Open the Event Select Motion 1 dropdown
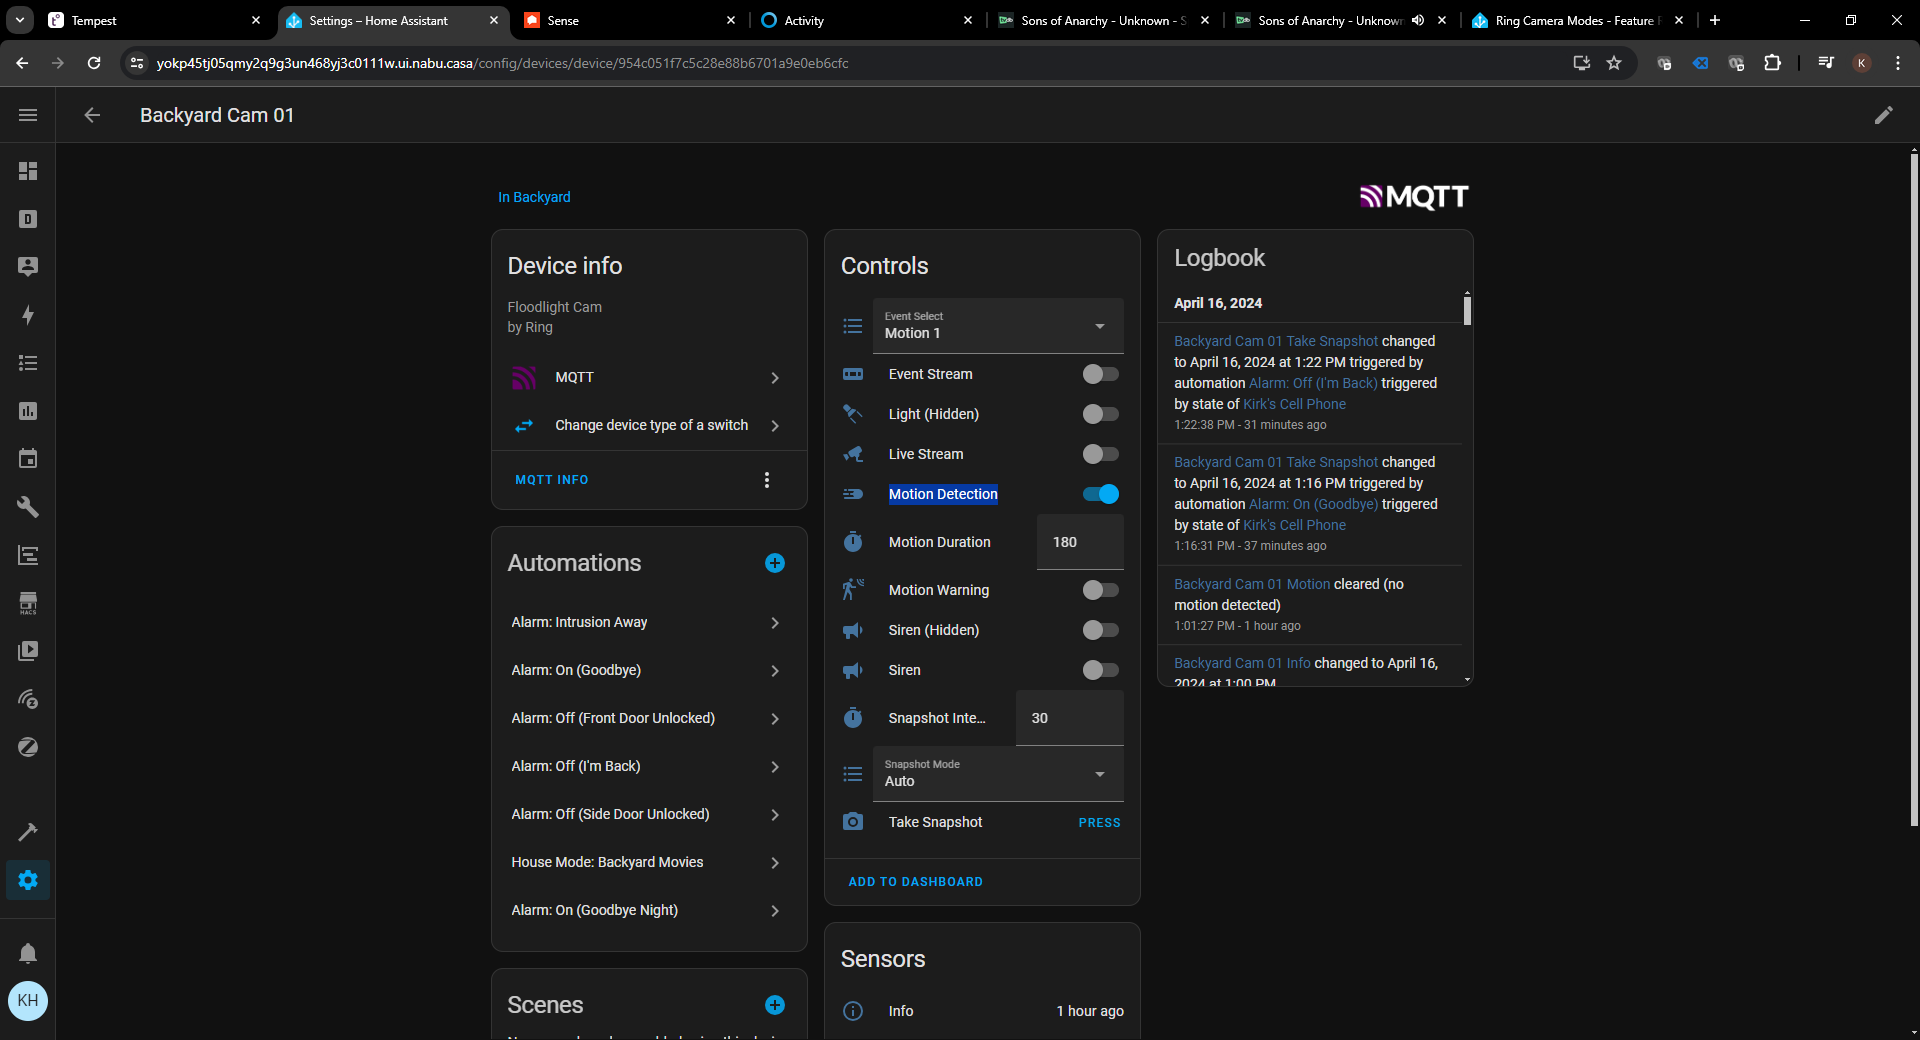 997,326
